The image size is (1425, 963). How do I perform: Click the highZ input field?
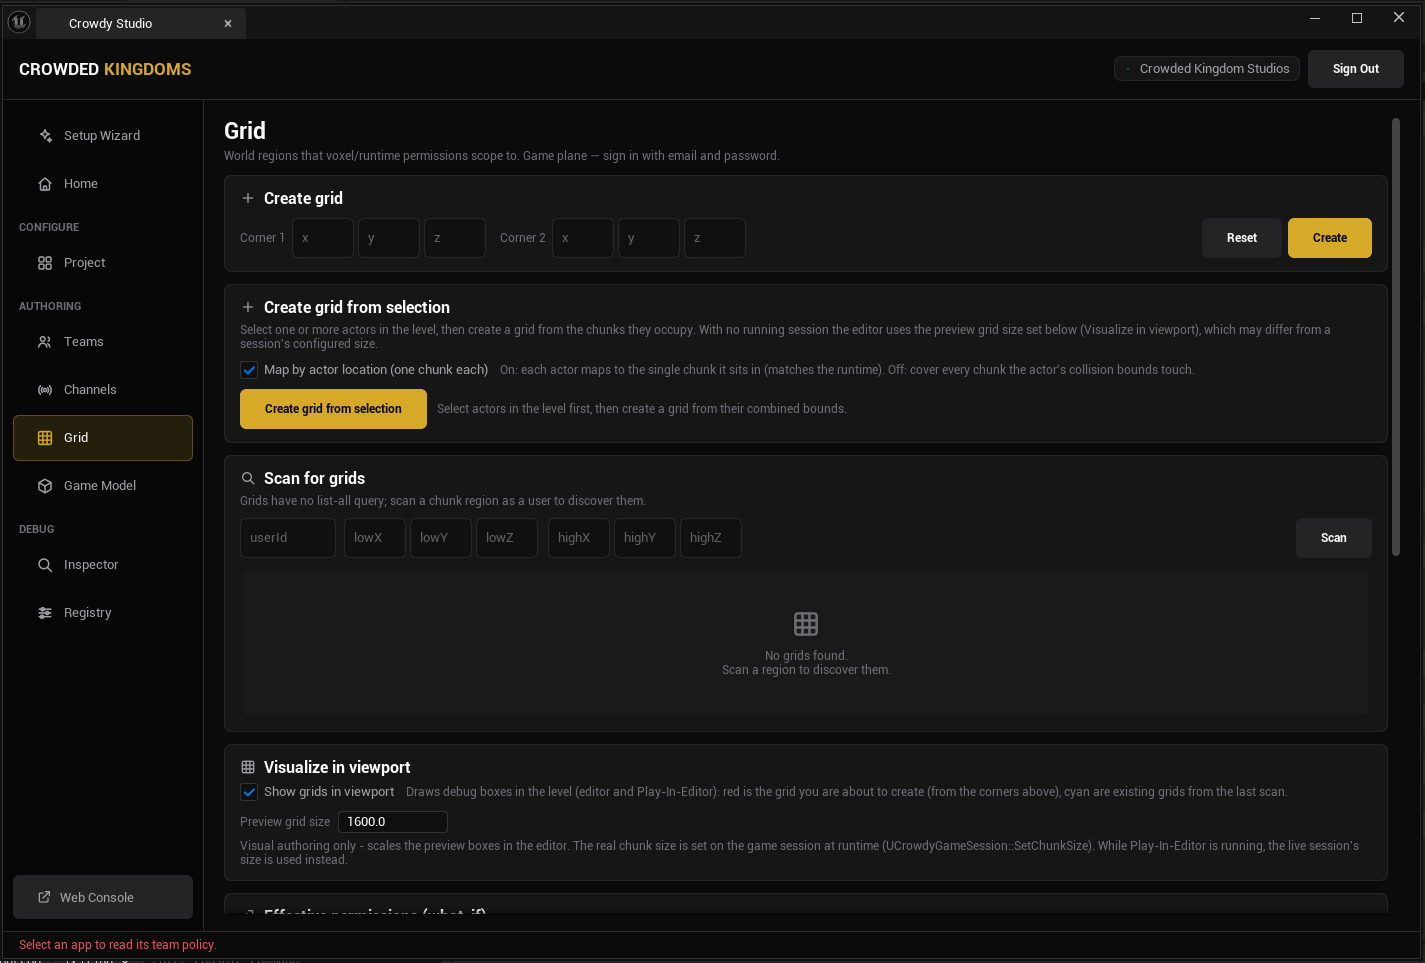click(x=711, y=538)
